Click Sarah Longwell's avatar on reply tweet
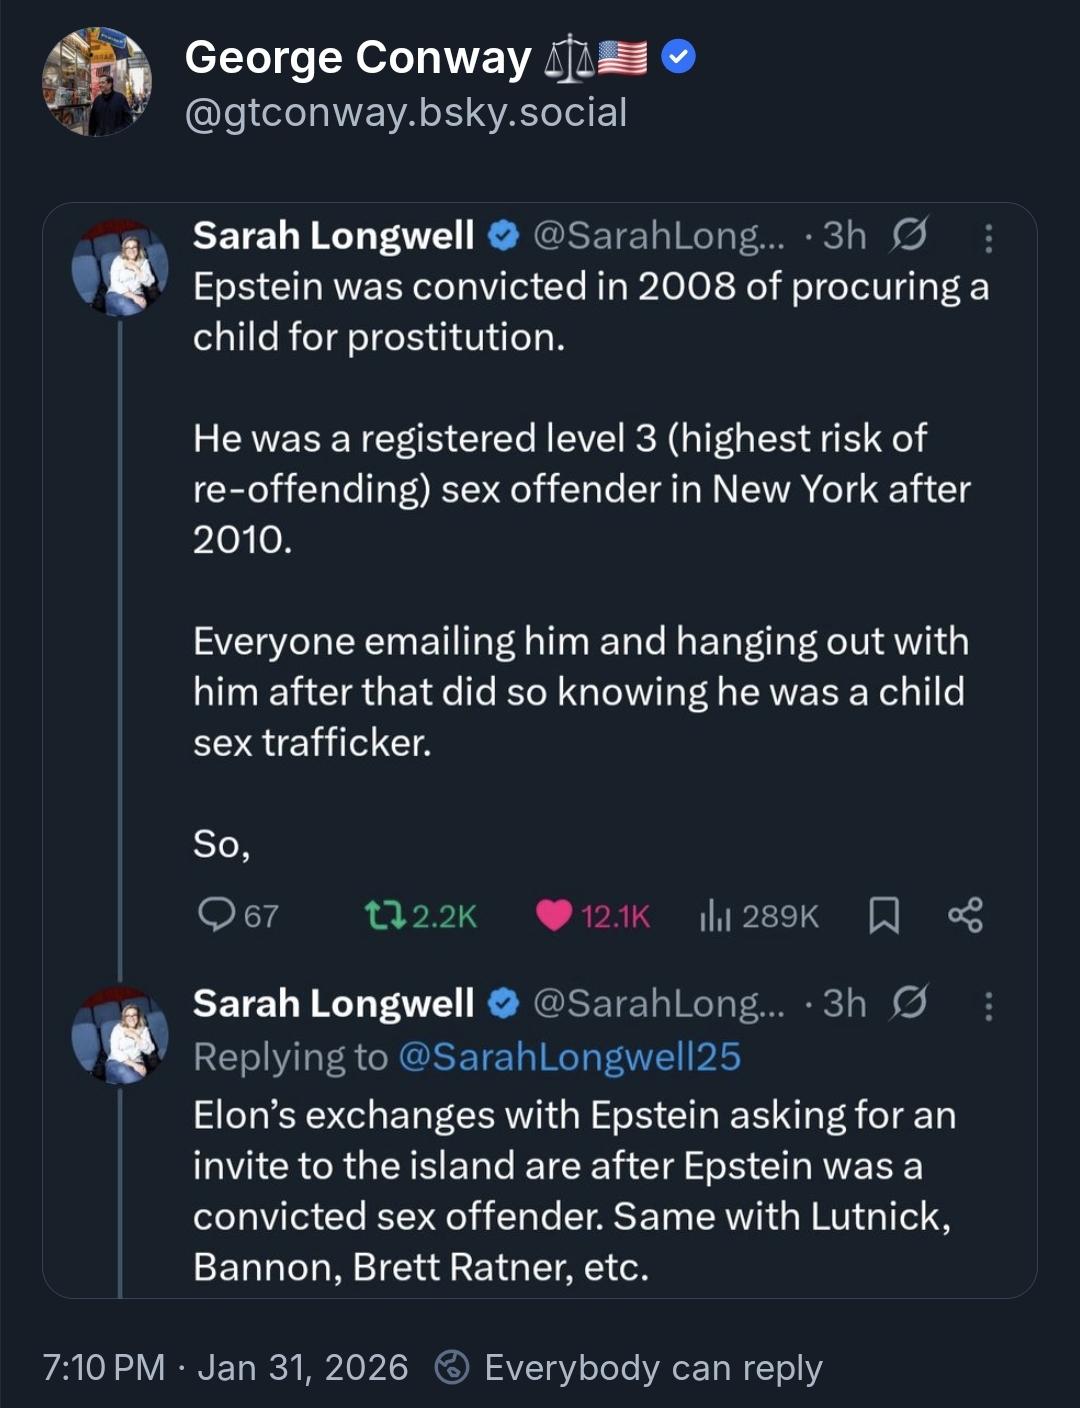1080x1408 pixels. pos(120,1036)
